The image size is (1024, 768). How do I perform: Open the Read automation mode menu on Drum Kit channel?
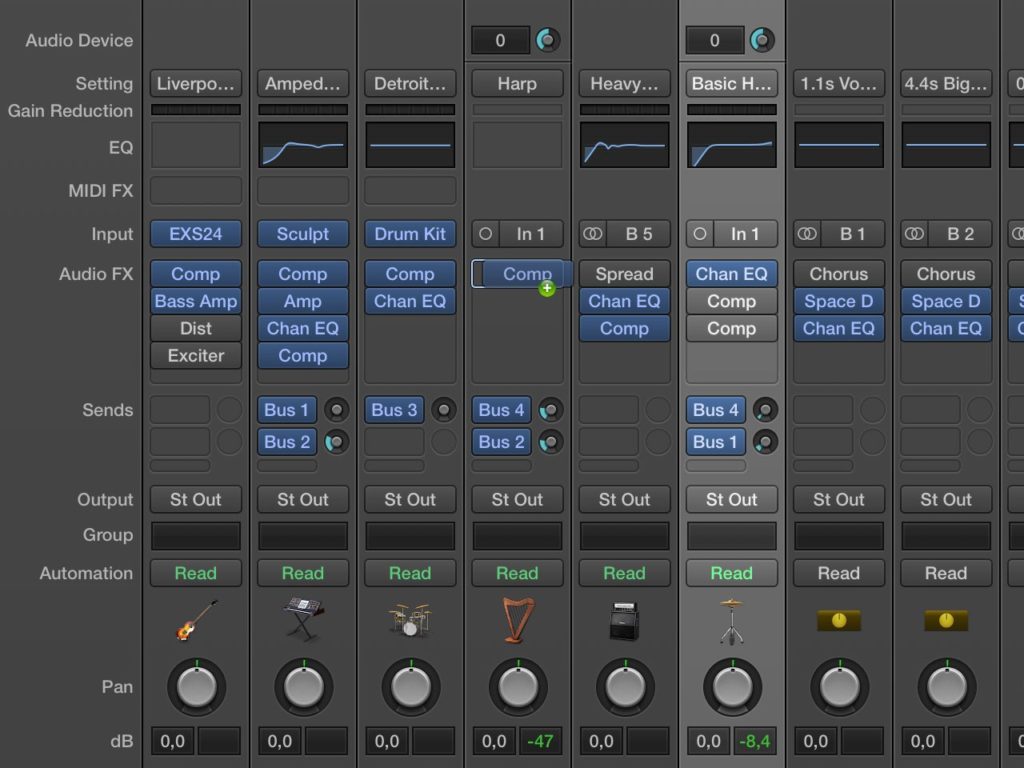coord(410,573)
